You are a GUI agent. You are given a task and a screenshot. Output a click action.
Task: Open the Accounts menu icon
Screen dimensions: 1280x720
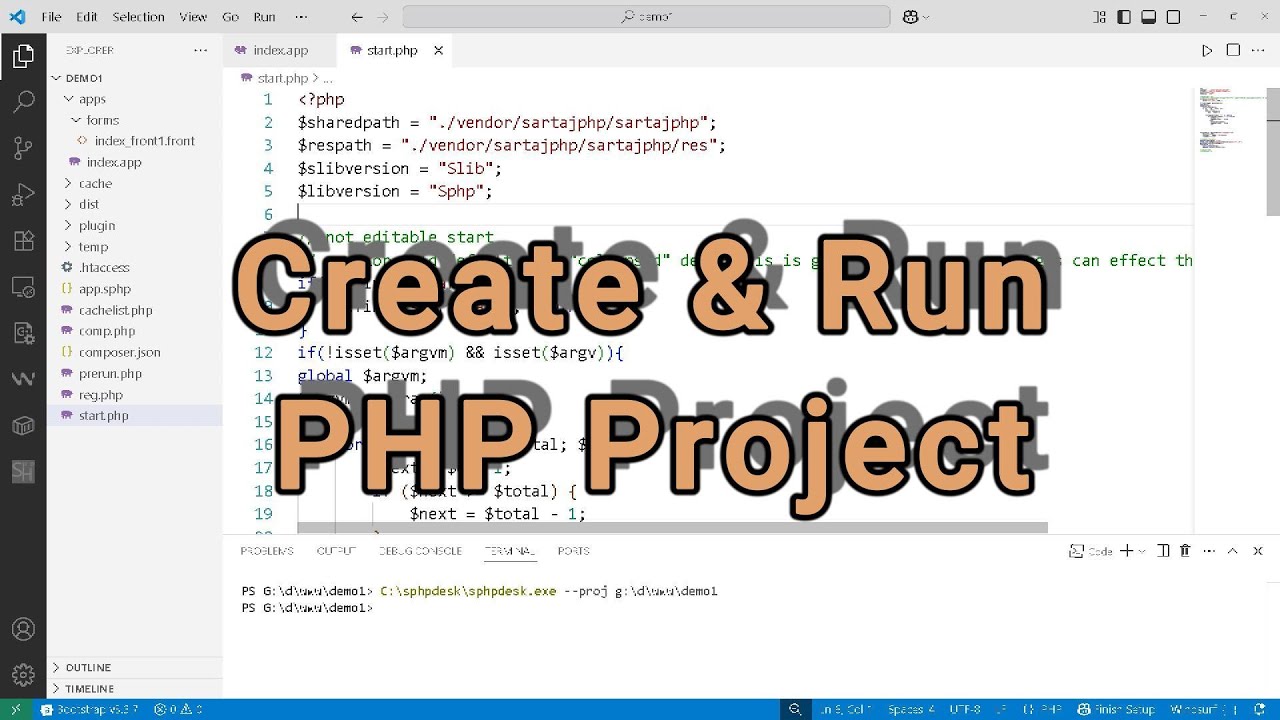pos(23,630)
